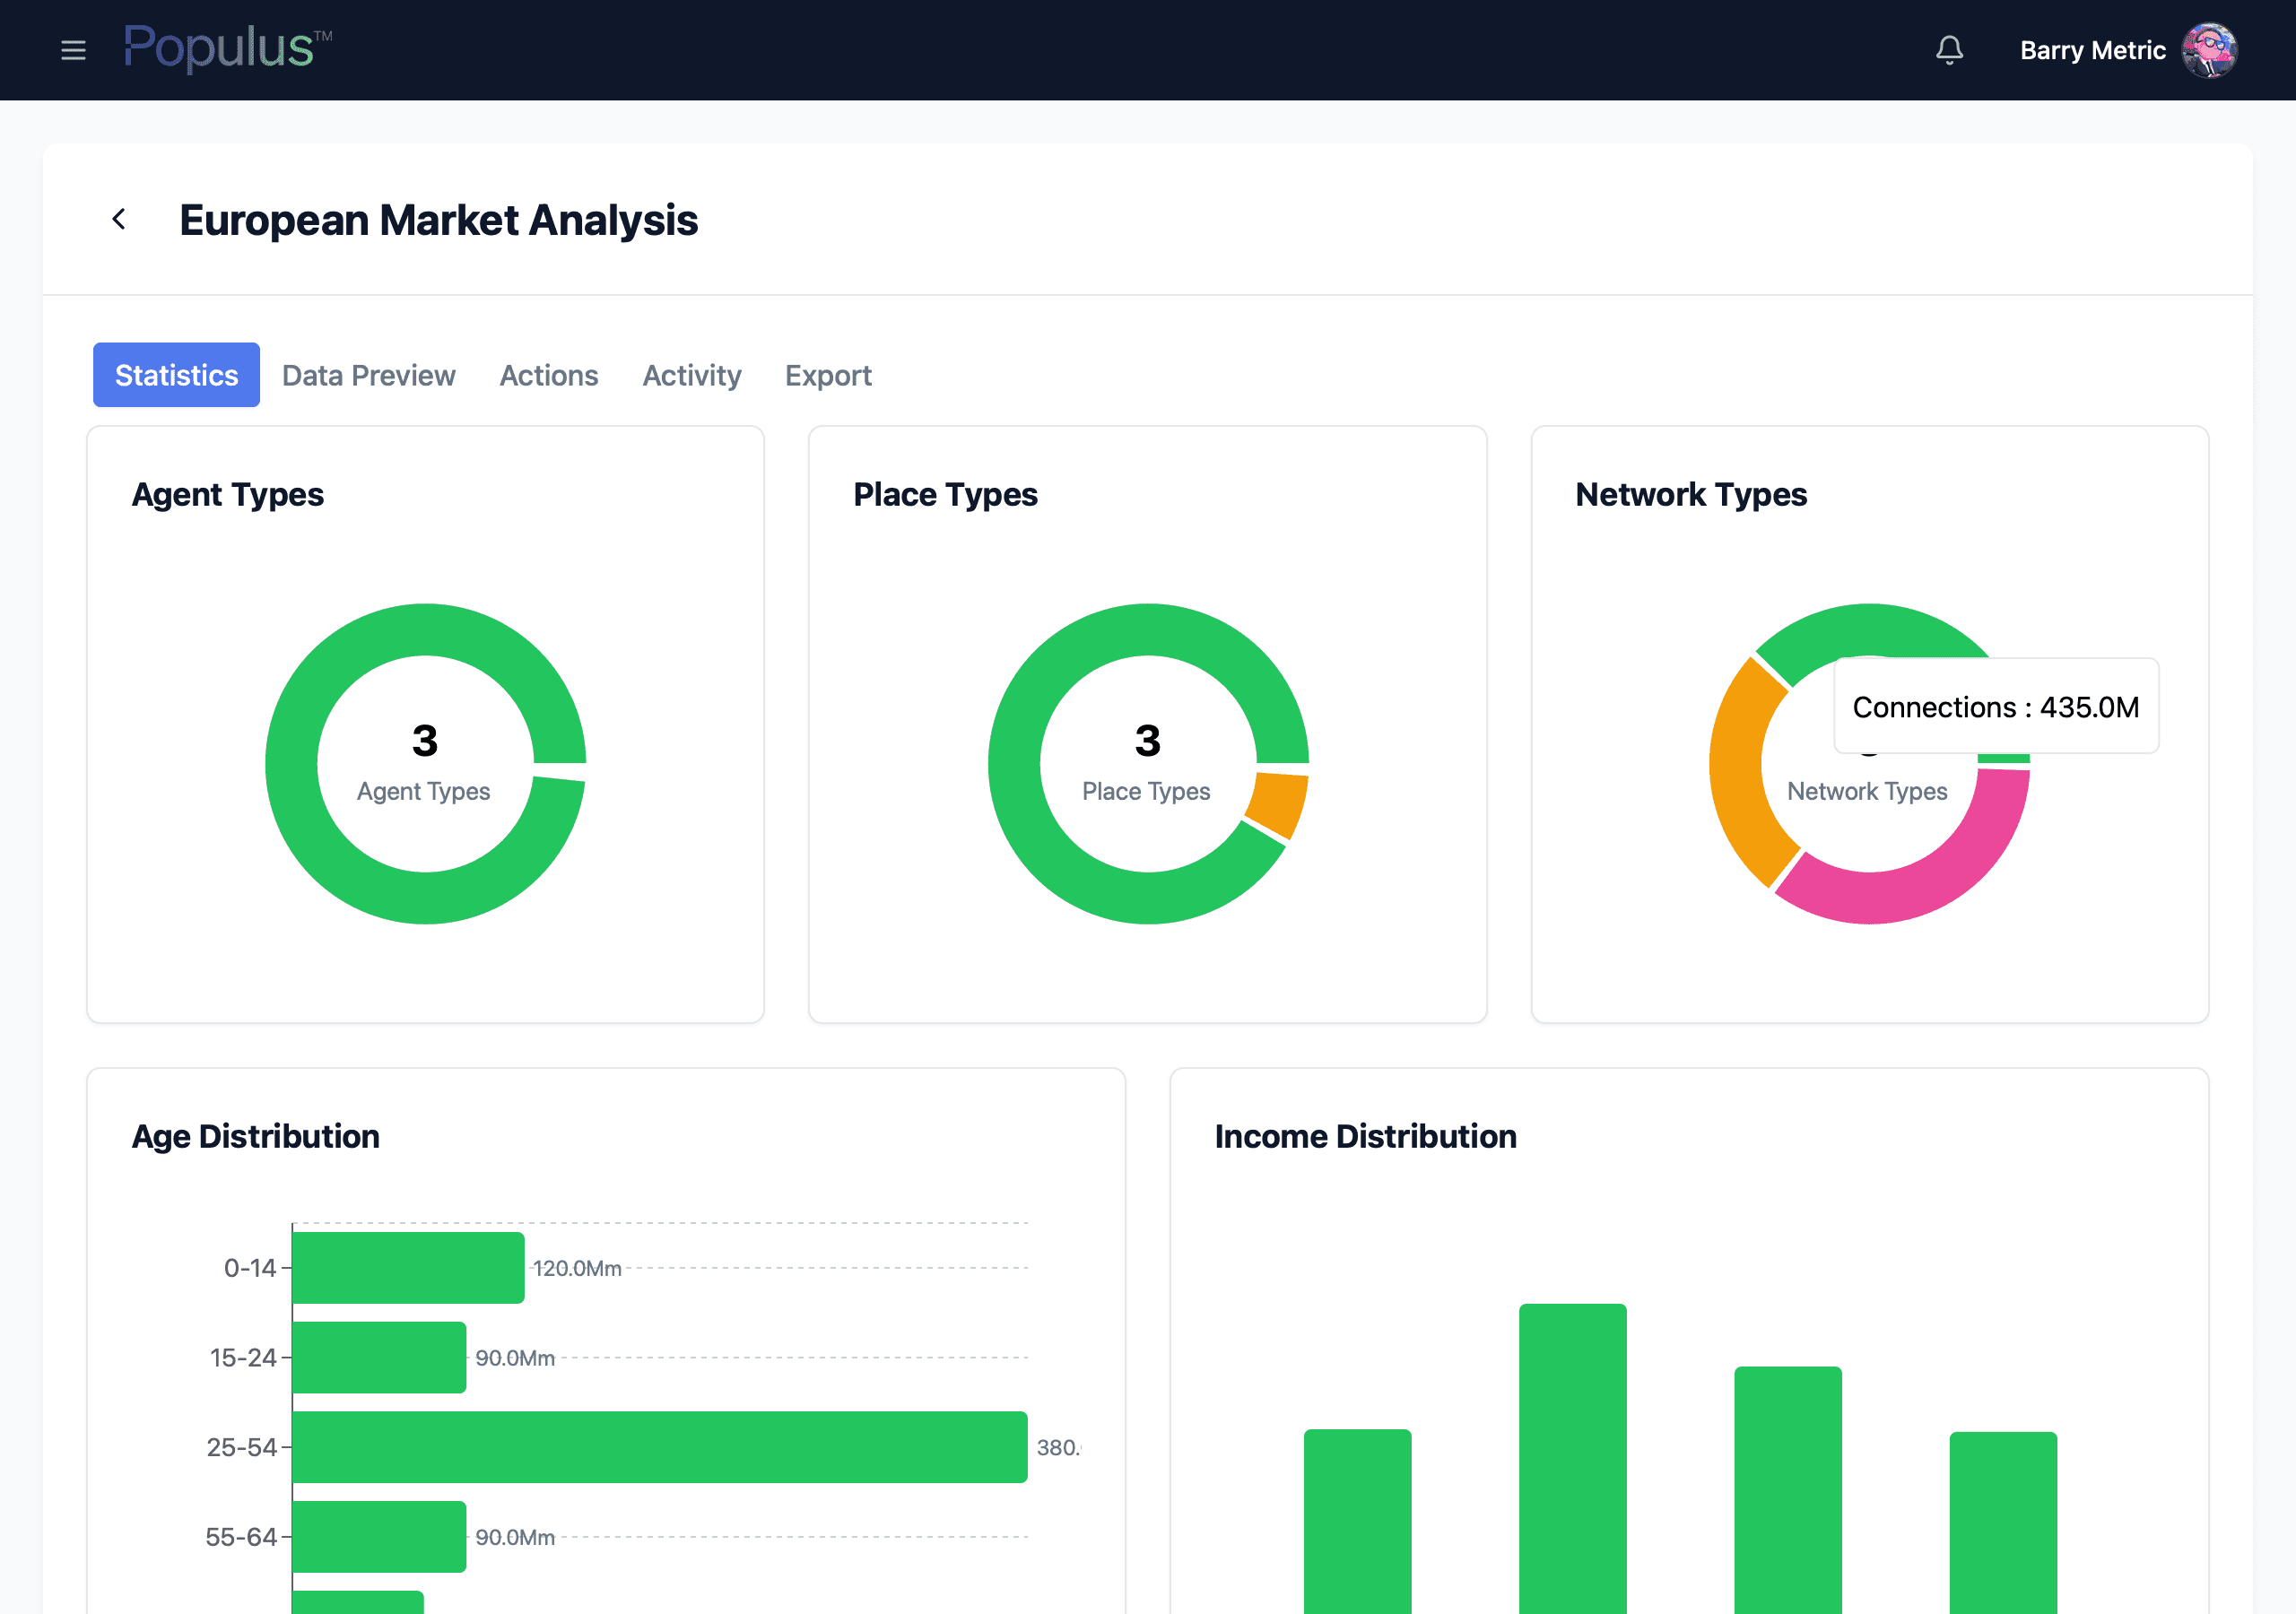Click the Agent Types donut chart ring
Image resolution: width=2296 pixels, height=1614 pixels.
click(x=291, y=765)
